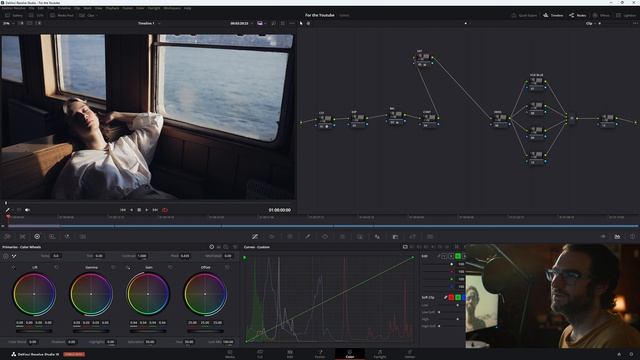Open the Playback menu
The height and width of the screenshot is (360, 640).
coord(112,8)
